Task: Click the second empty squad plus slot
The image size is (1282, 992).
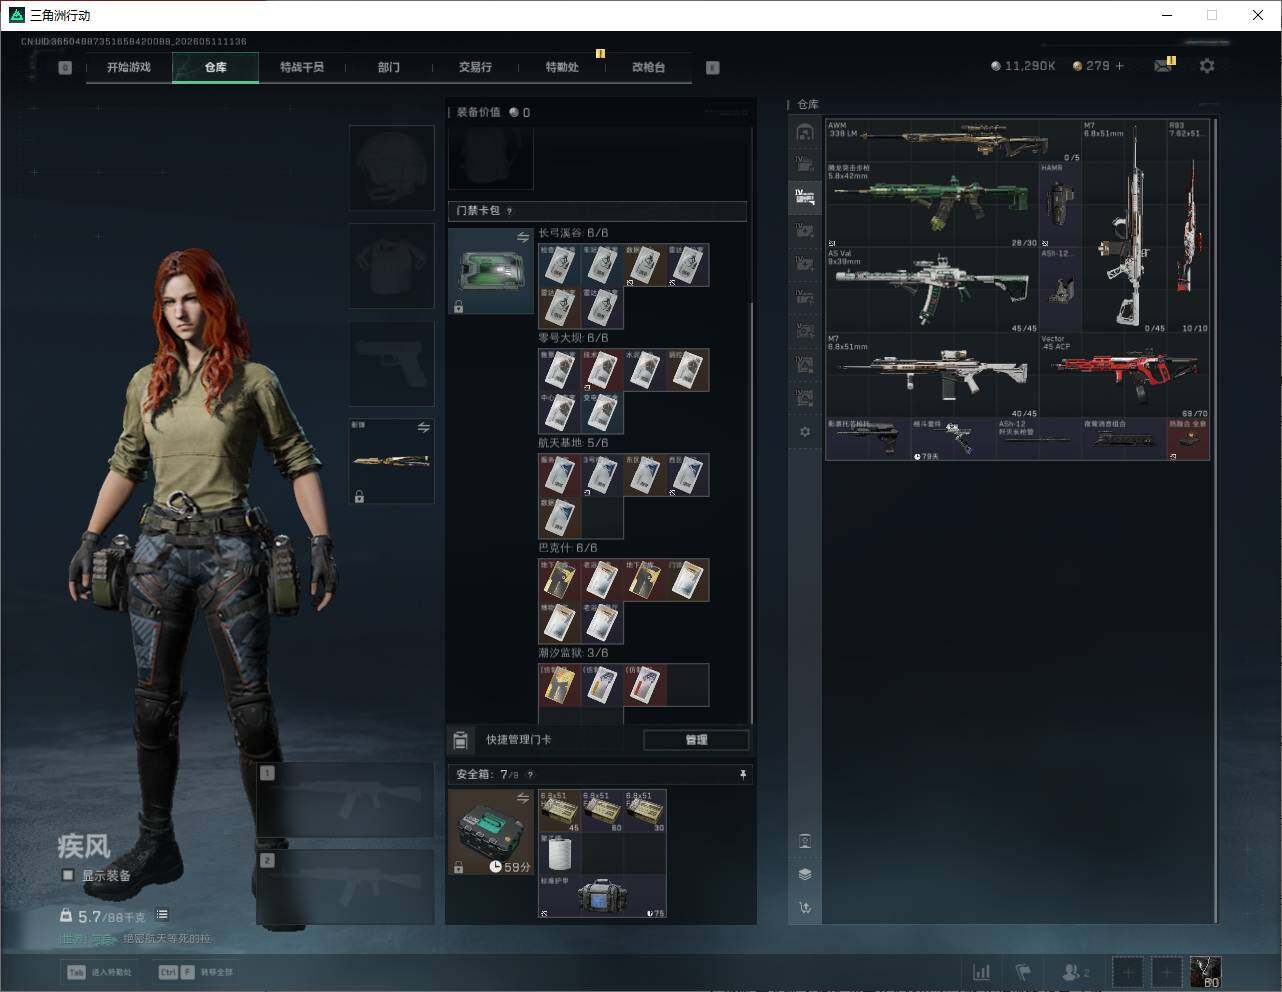Action: pyautogui.click(x=1166, y=972)
